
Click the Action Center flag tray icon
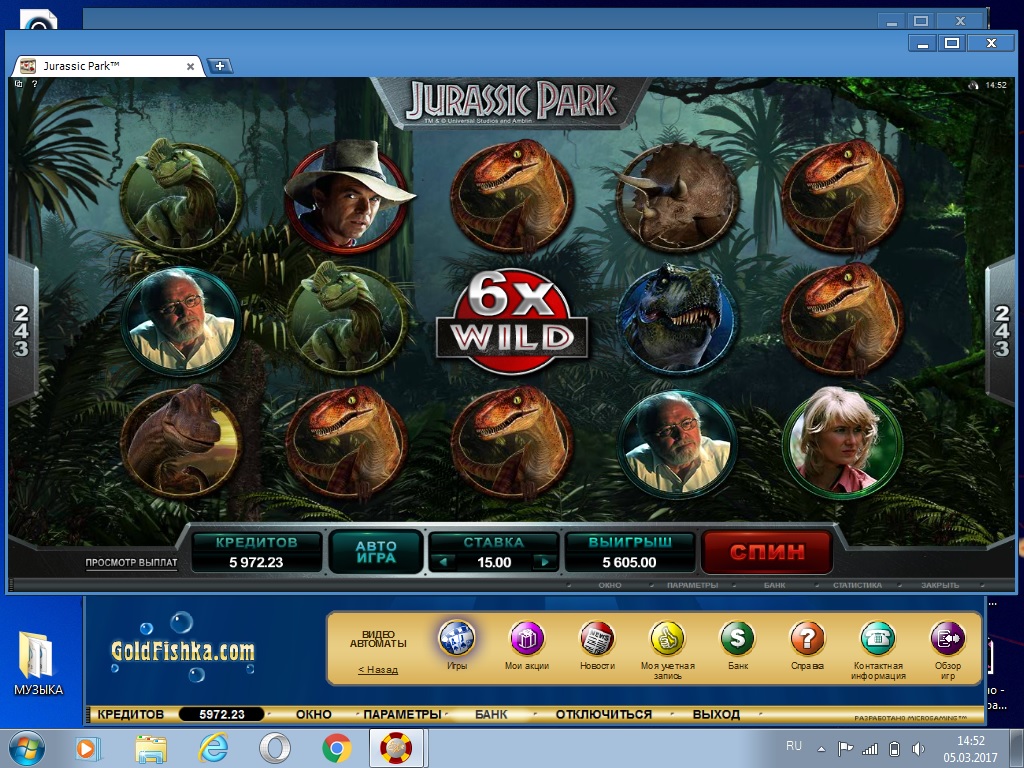pos(846,749)
